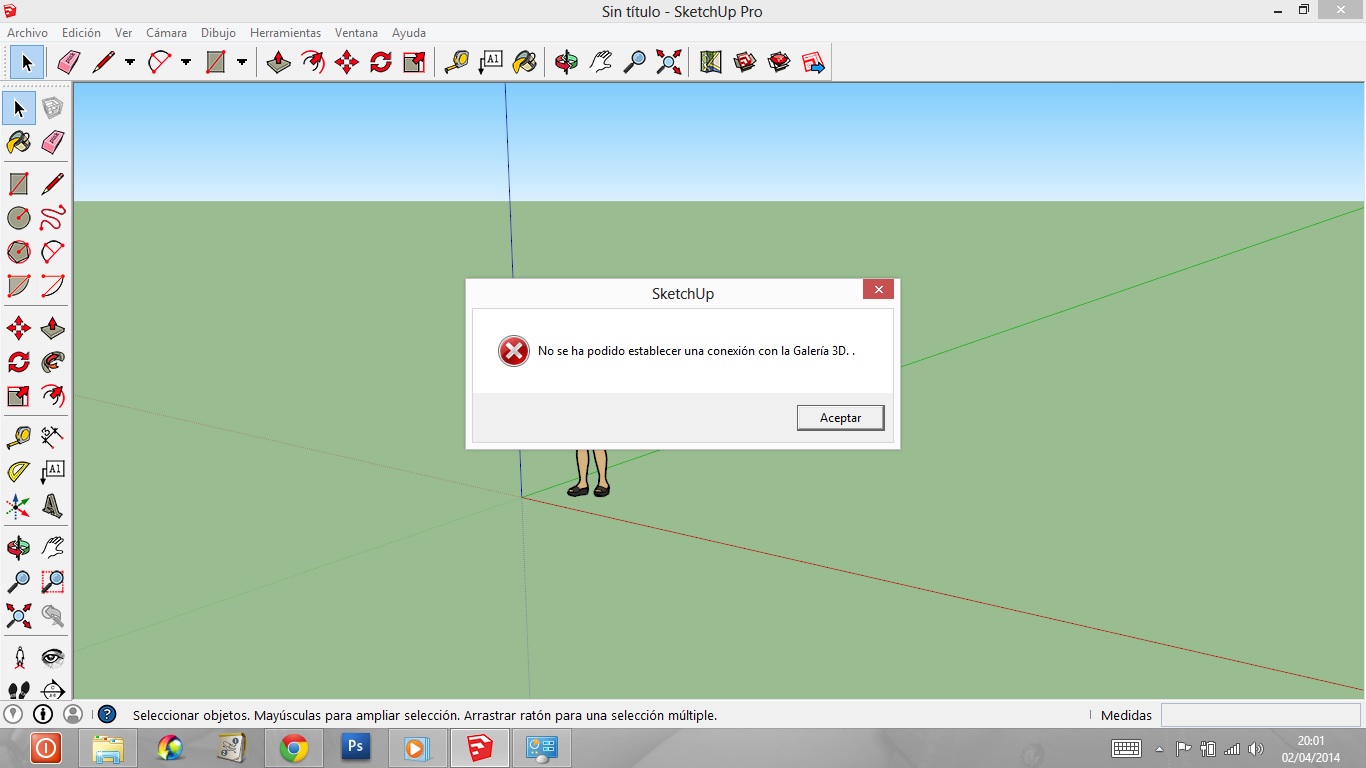Select the Section Plane tool in the left palette

click(53, 690)
